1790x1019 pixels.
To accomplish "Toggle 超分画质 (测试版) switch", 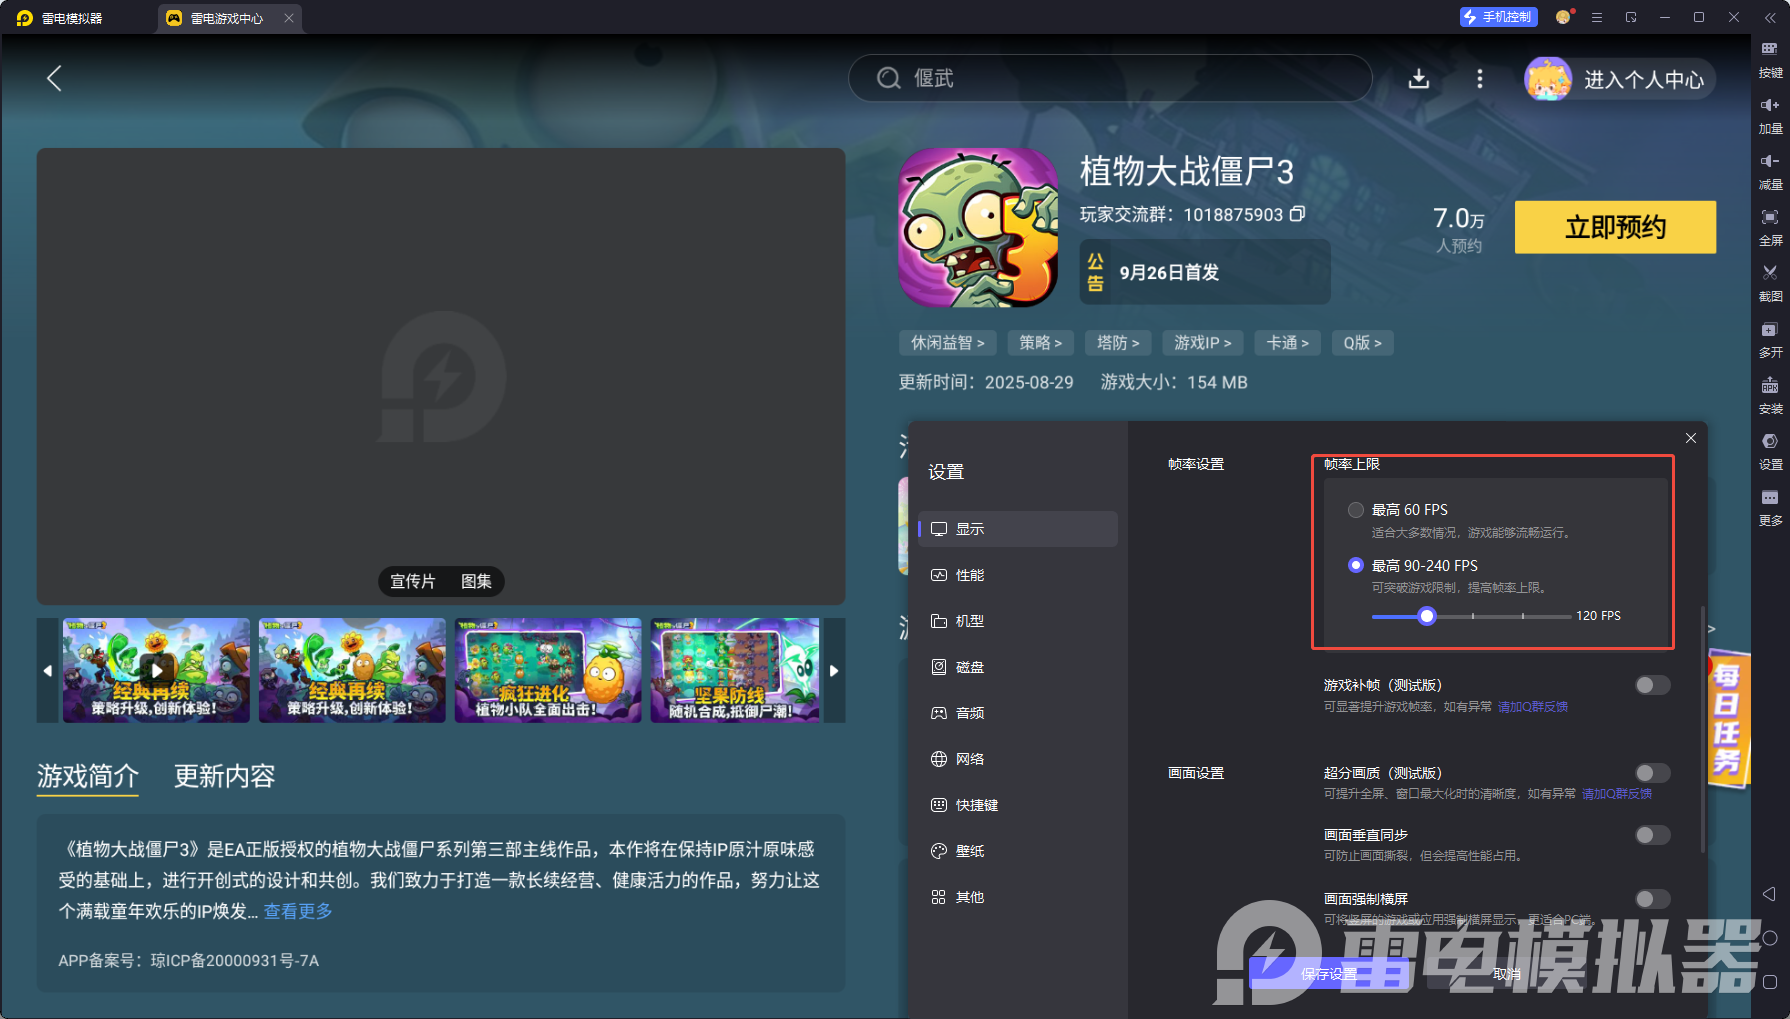I will coord(1652,773).
